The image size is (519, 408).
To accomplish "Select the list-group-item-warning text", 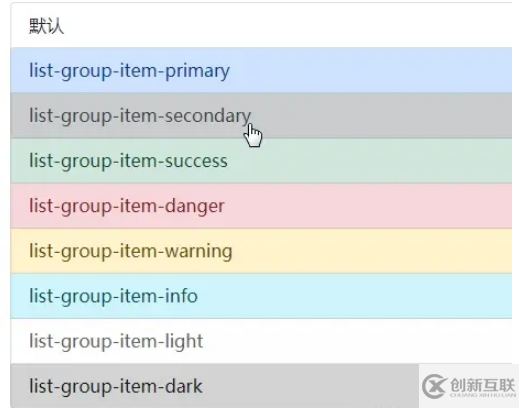I will 131,252.
